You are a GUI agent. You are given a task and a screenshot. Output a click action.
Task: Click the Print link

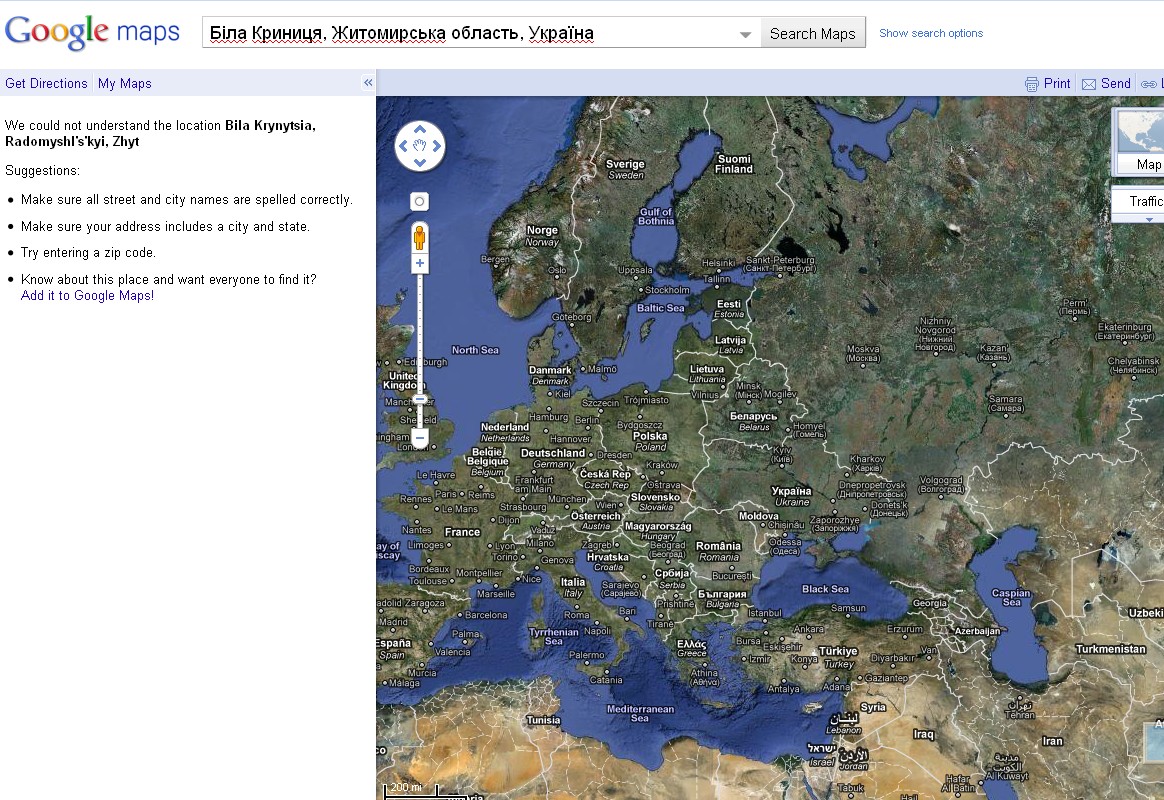(1047, 84)
